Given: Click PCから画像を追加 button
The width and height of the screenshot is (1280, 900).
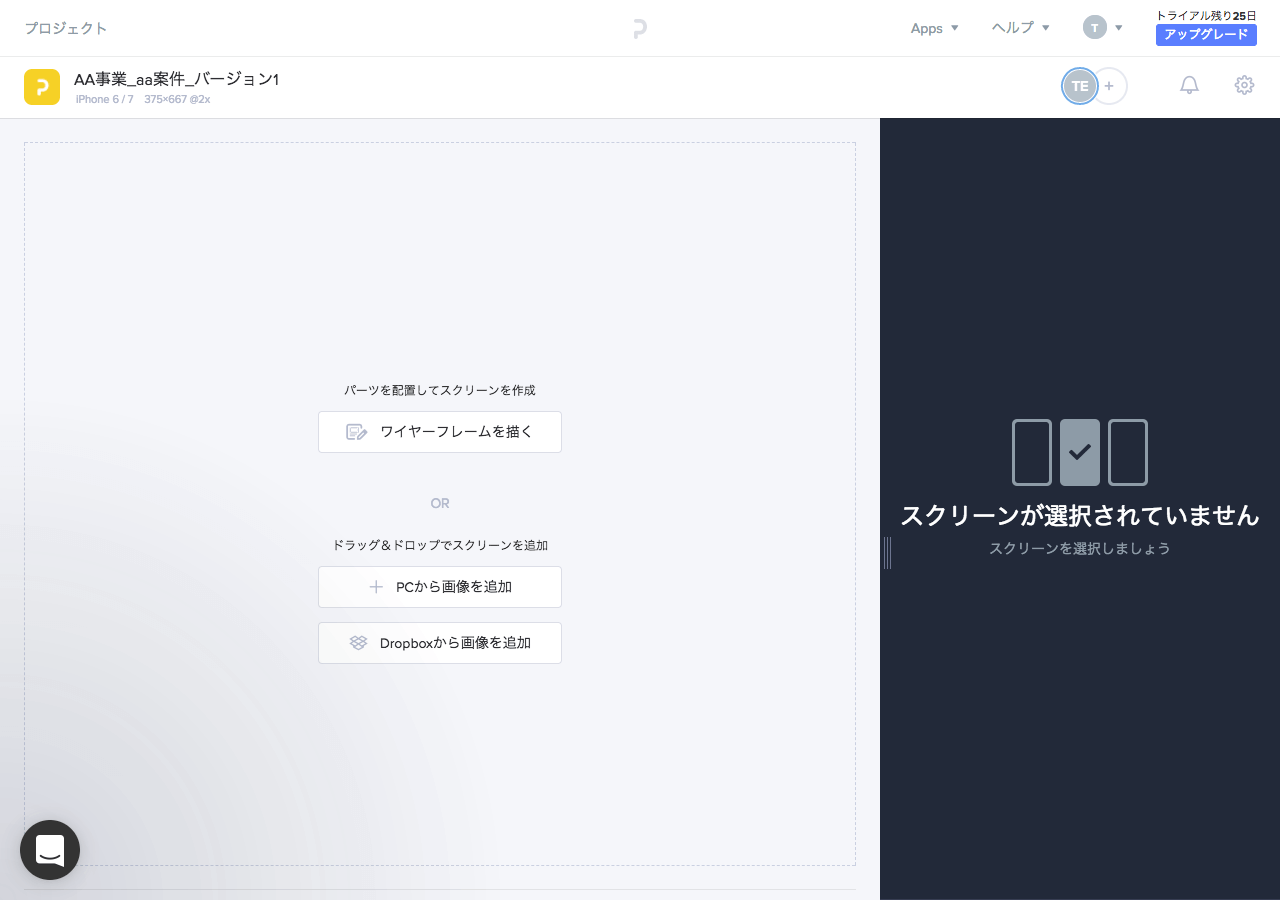Looking at the screenshot, I should point(440,587).
